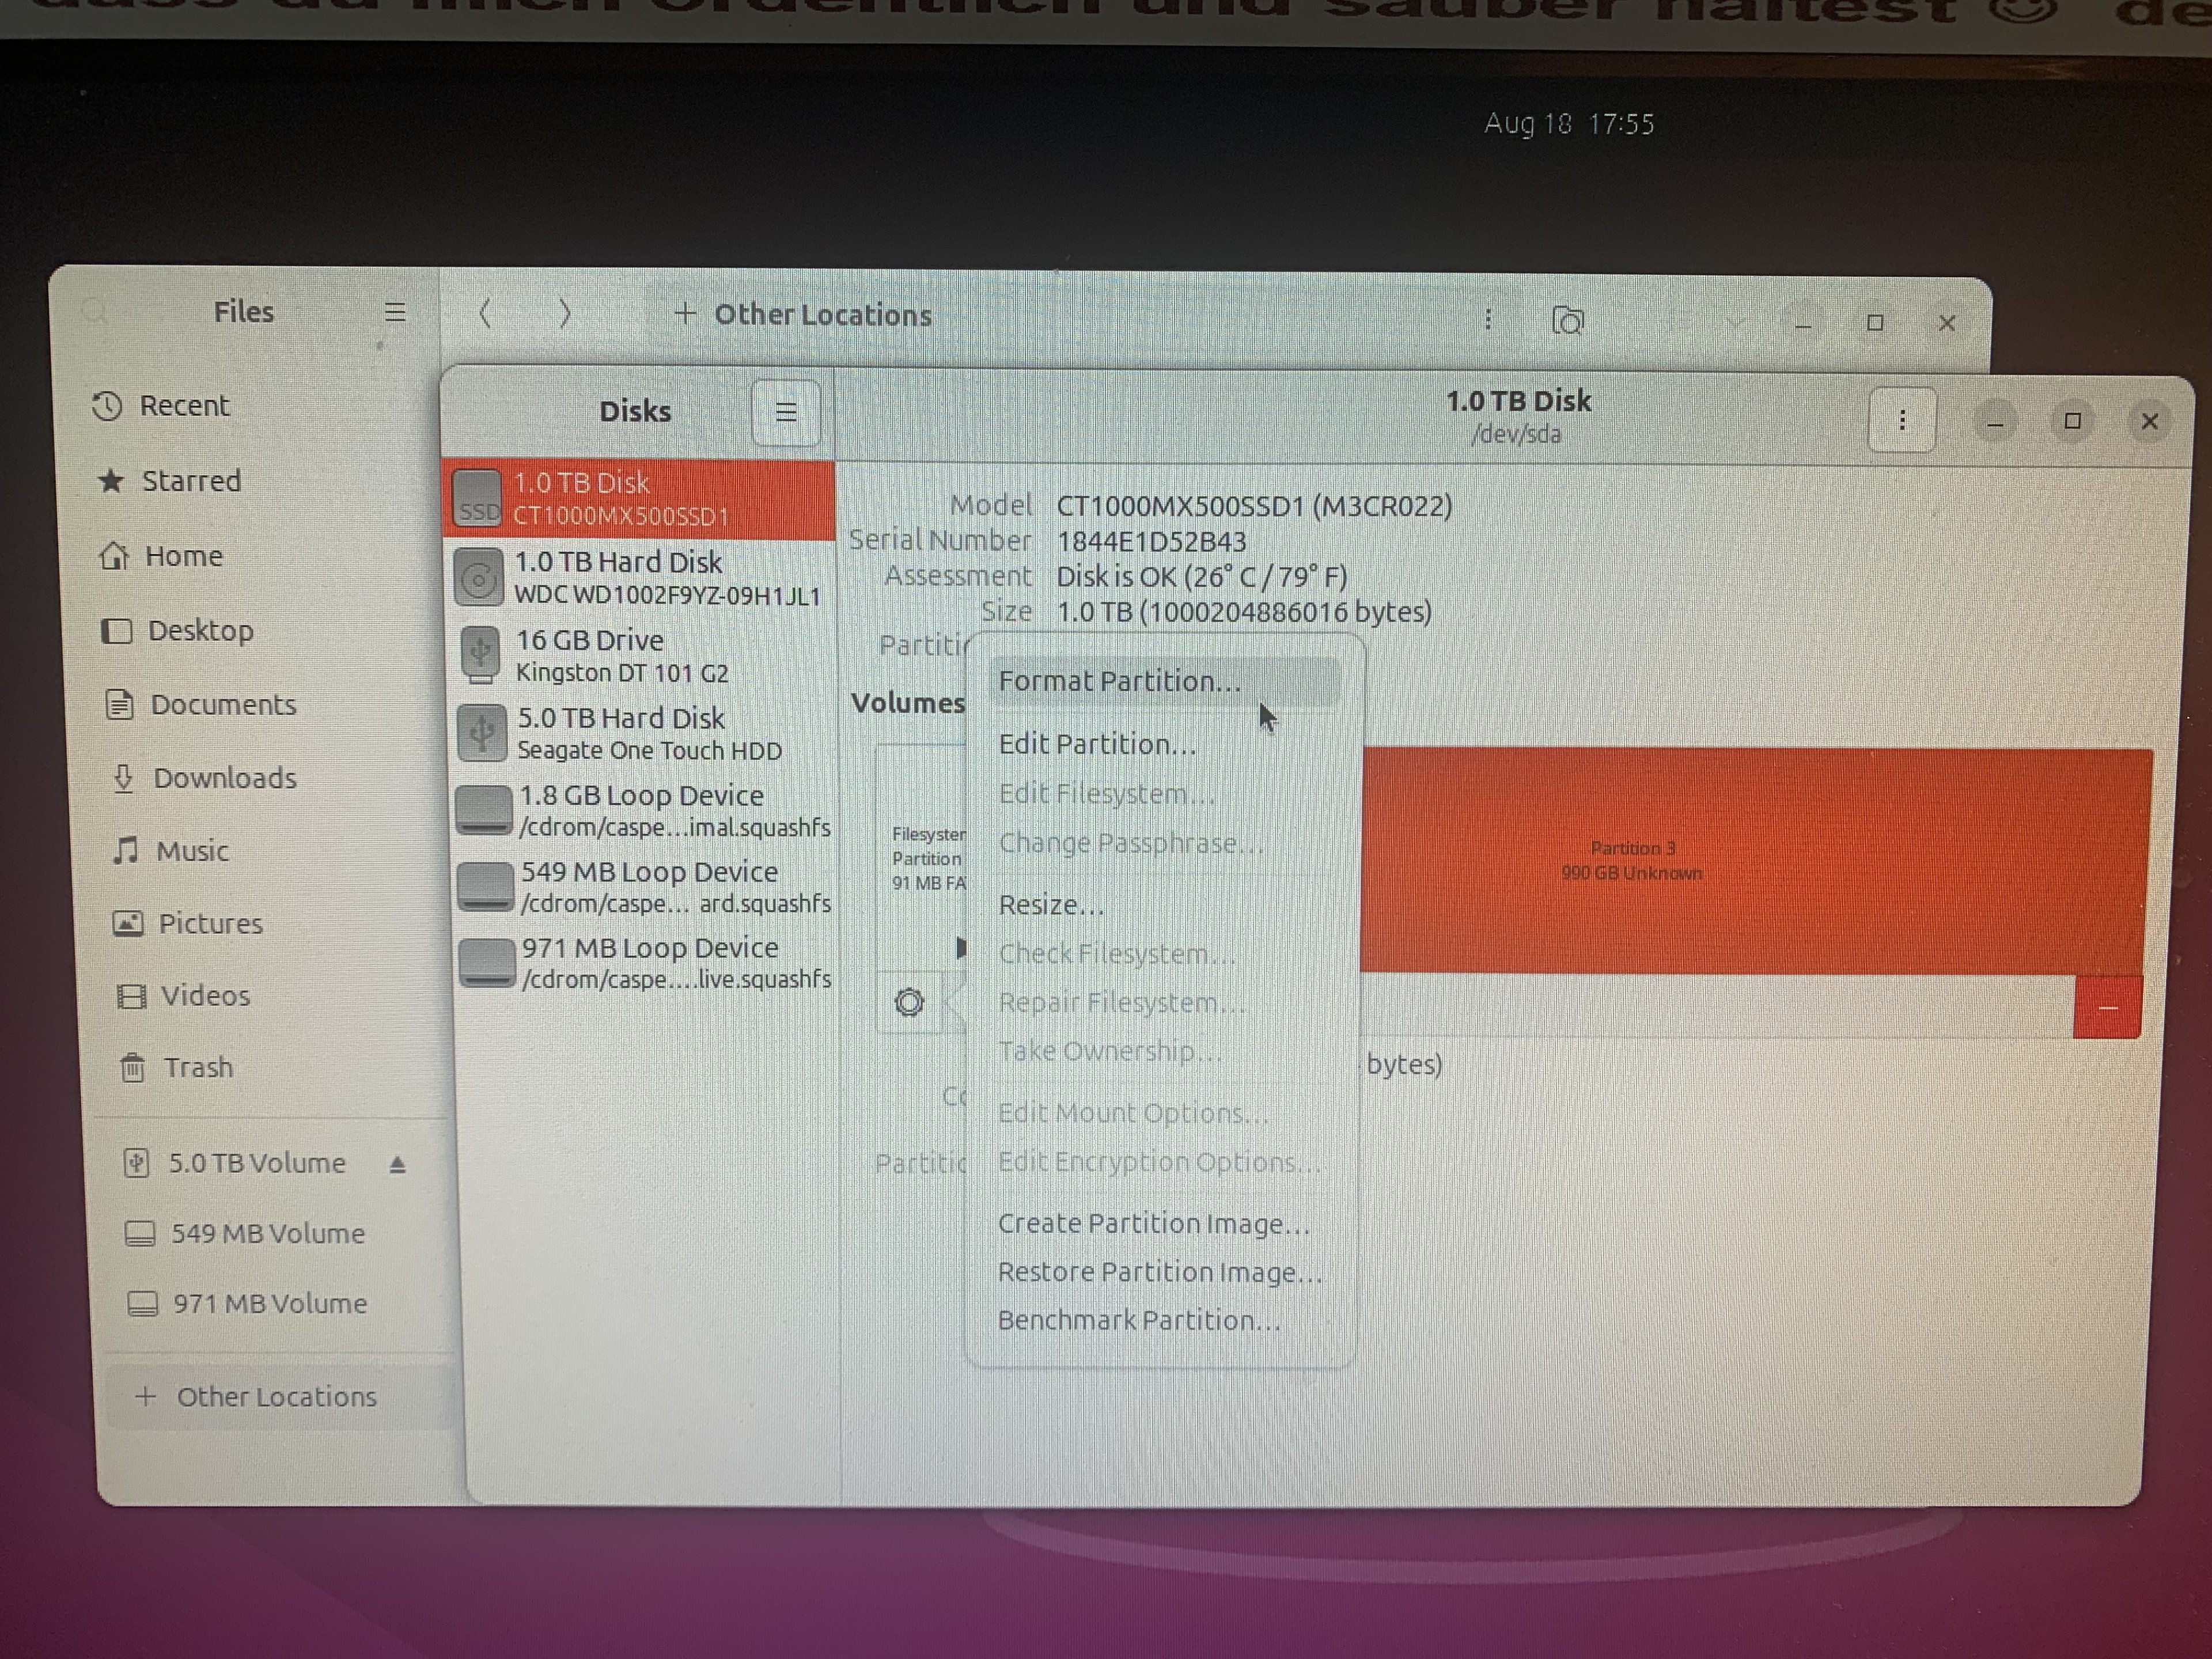Screen dimensions: 2212x1659
Task: Click the partition gear options button
Action: [909, 1002]
